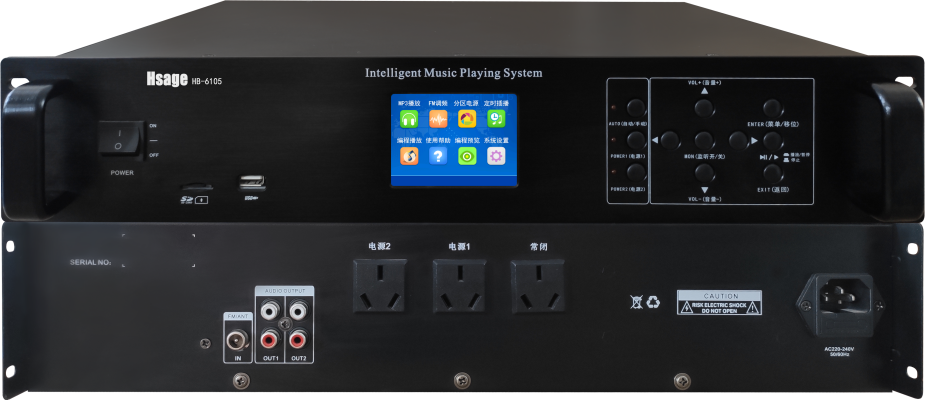925x400 pixels.
Task: Tap the blue question mark help icon
Action: pyautogui.click(x=437, y=156)
